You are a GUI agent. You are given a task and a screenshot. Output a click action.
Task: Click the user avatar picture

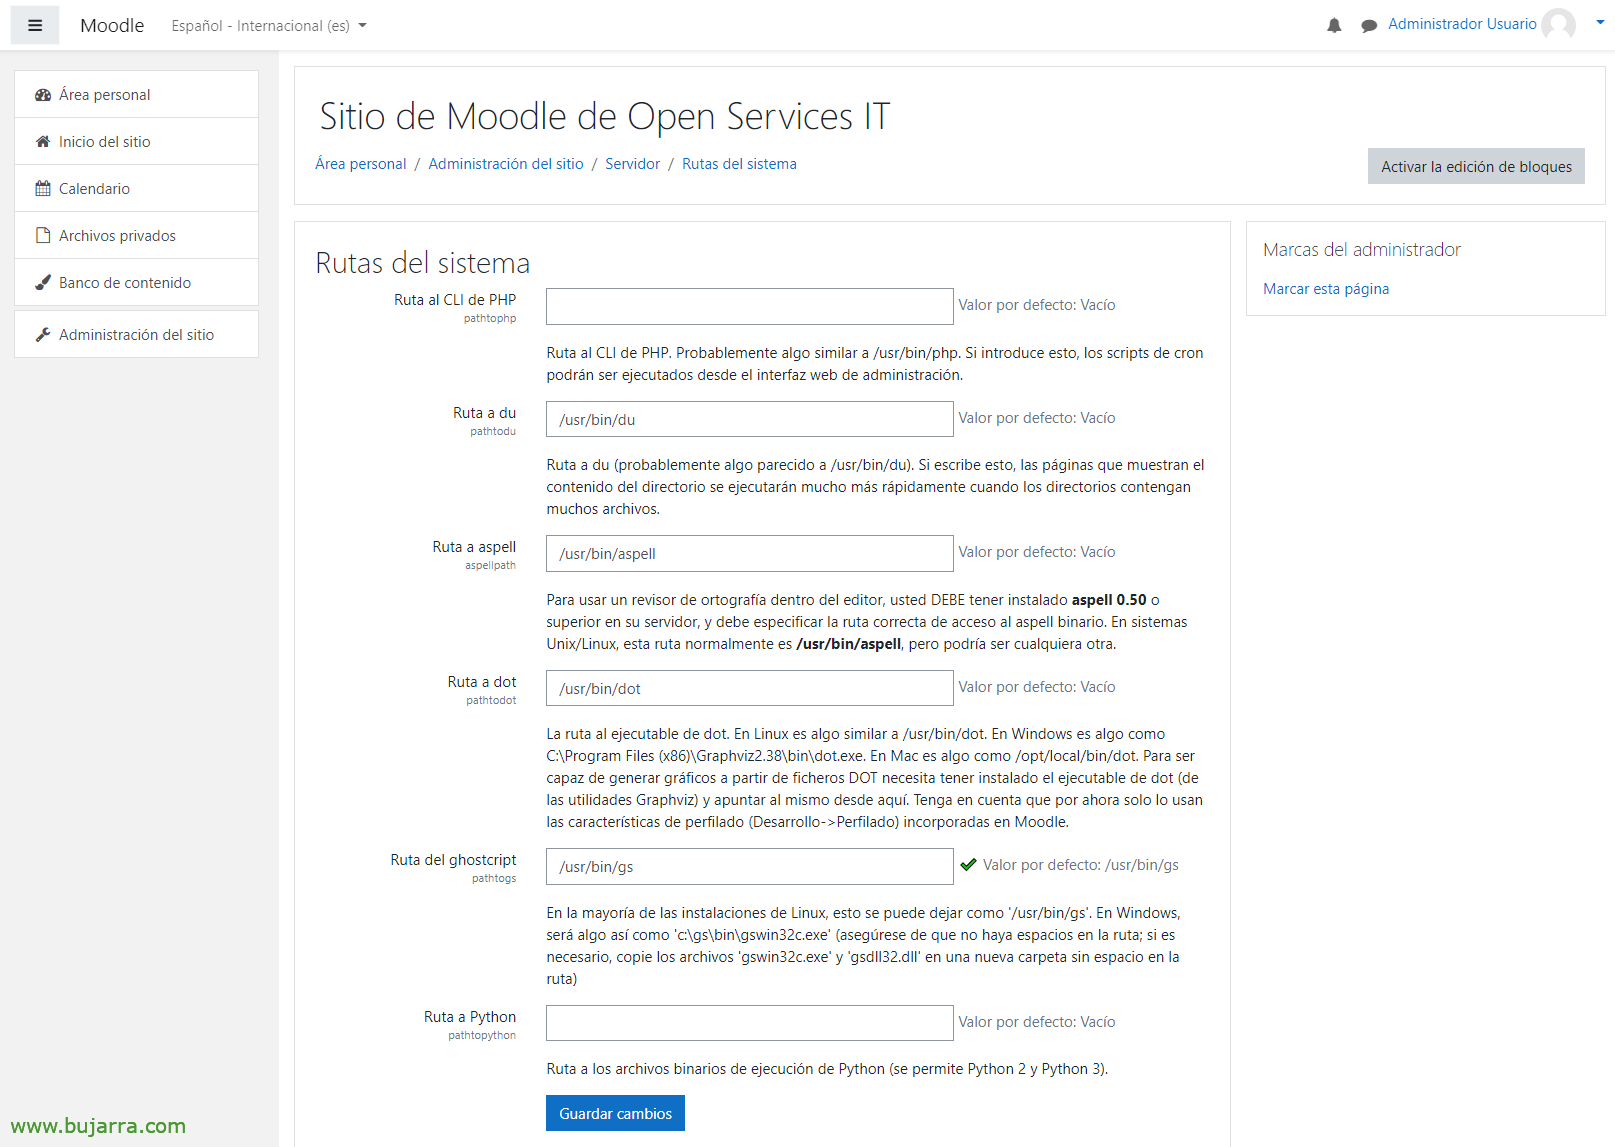click(x=1558, y=24)
